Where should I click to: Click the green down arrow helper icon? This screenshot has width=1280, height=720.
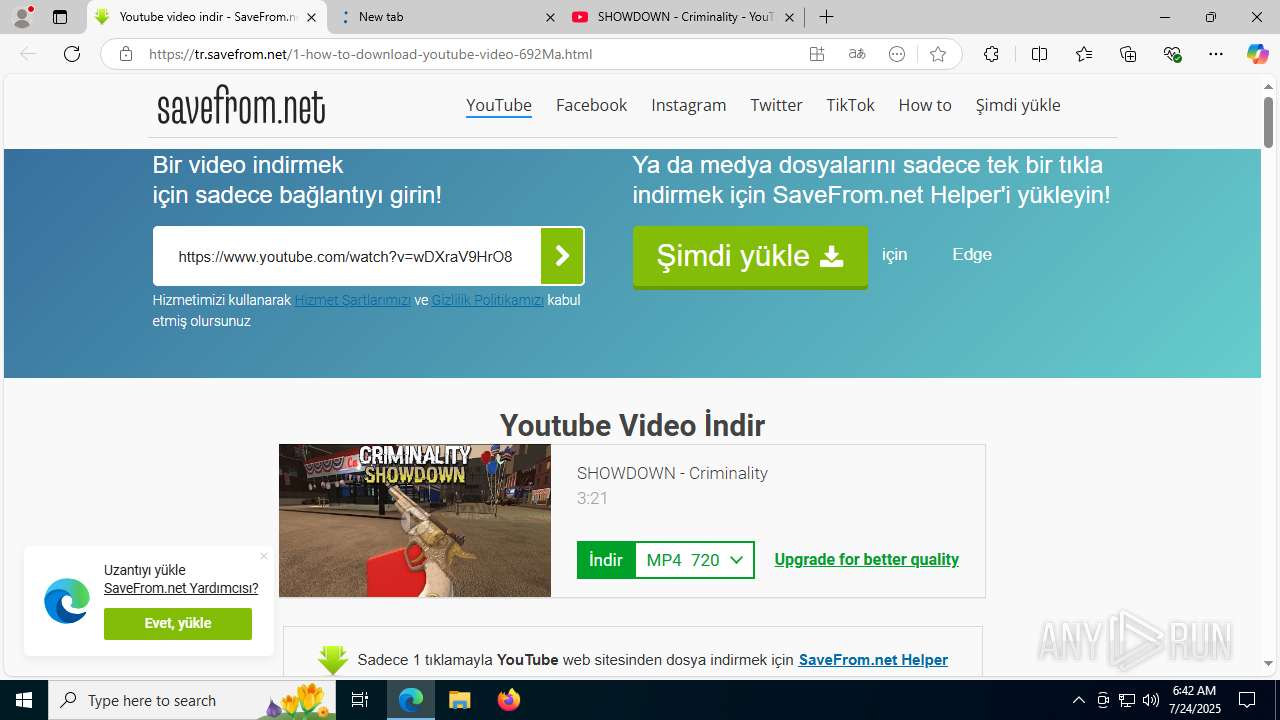[333, 660]
